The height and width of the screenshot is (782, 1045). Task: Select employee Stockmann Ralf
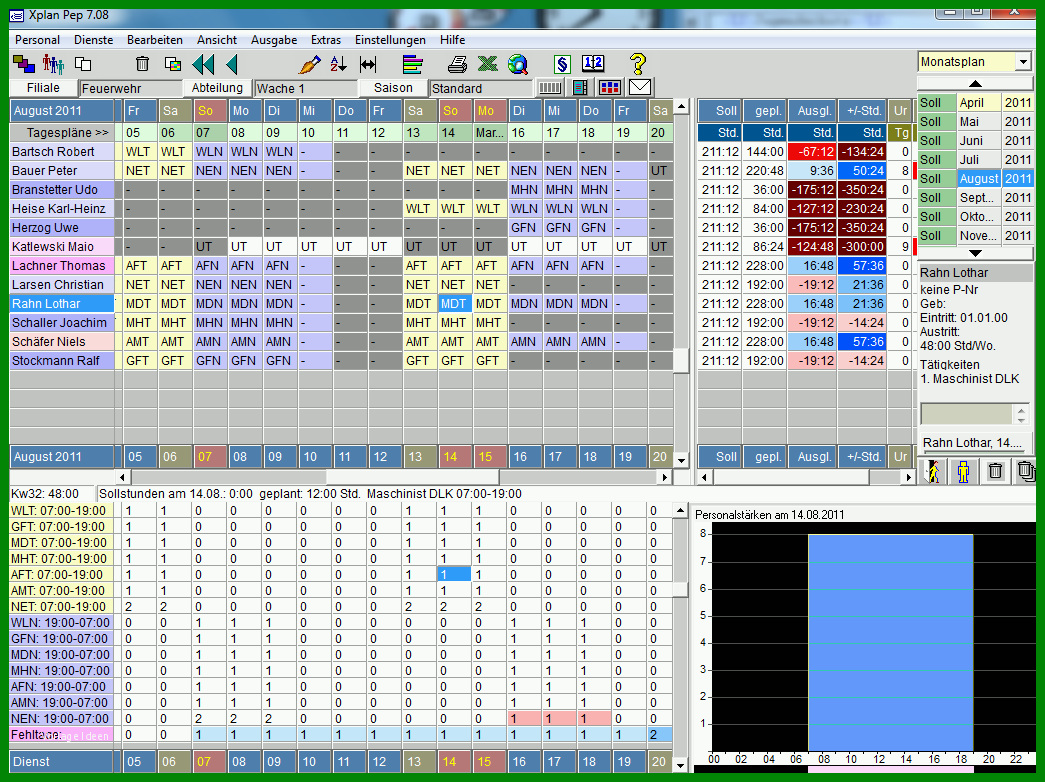click(x=61, y=361)
